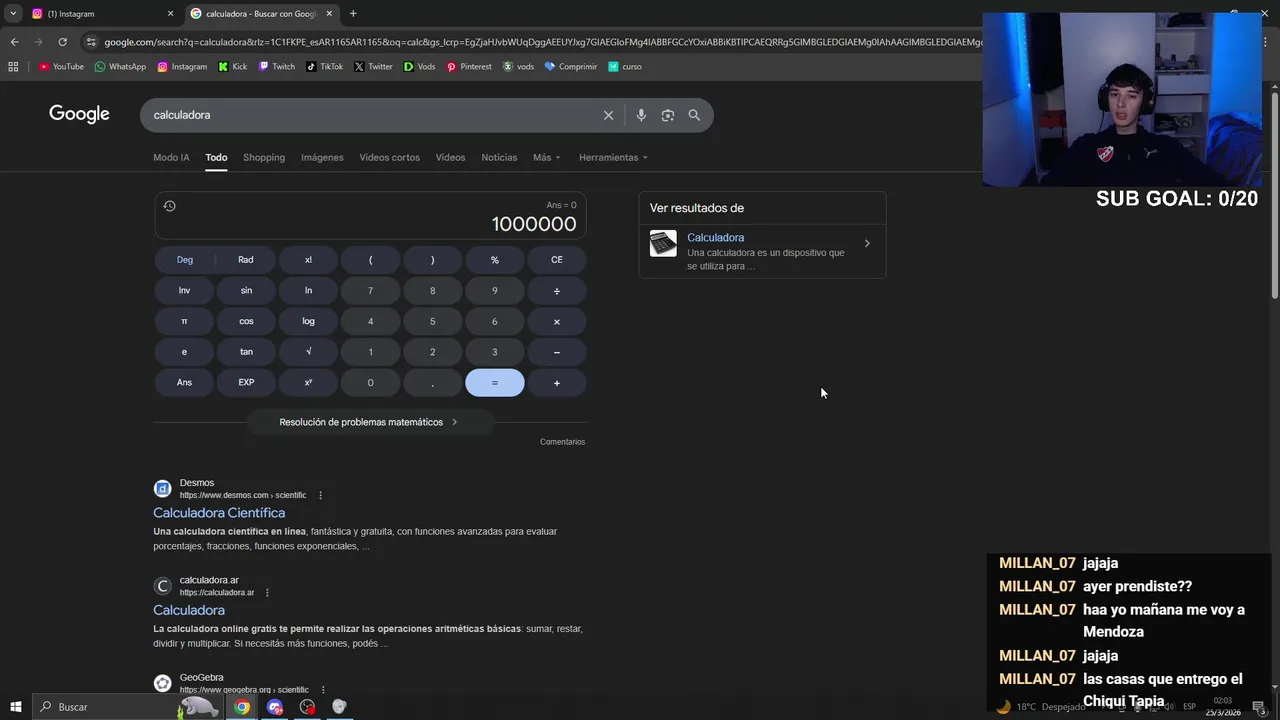1280x720 pixels.
Task: Open options for Desmos result
Action: click(x=320, y=495)
